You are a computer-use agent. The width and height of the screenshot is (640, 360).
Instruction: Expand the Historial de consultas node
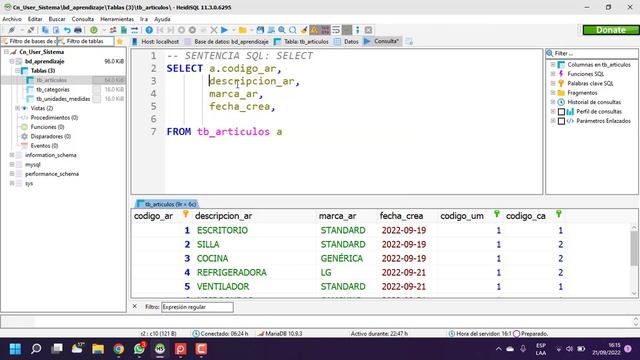pyautogui.click(x=553, y=102)
